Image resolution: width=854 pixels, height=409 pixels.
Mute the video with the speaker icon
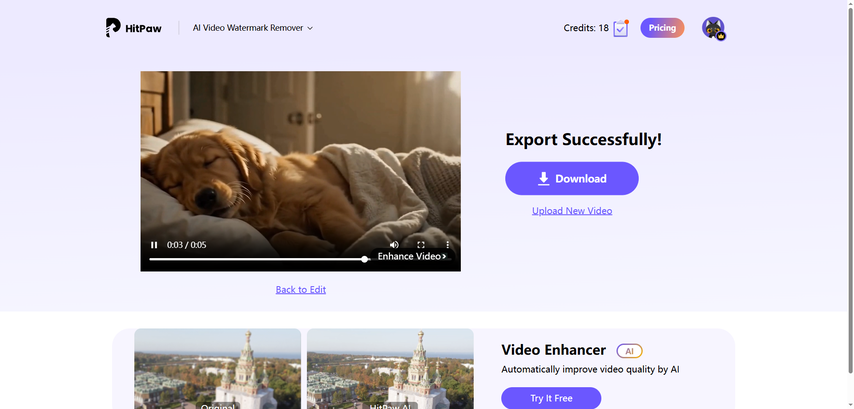[394, 245]
